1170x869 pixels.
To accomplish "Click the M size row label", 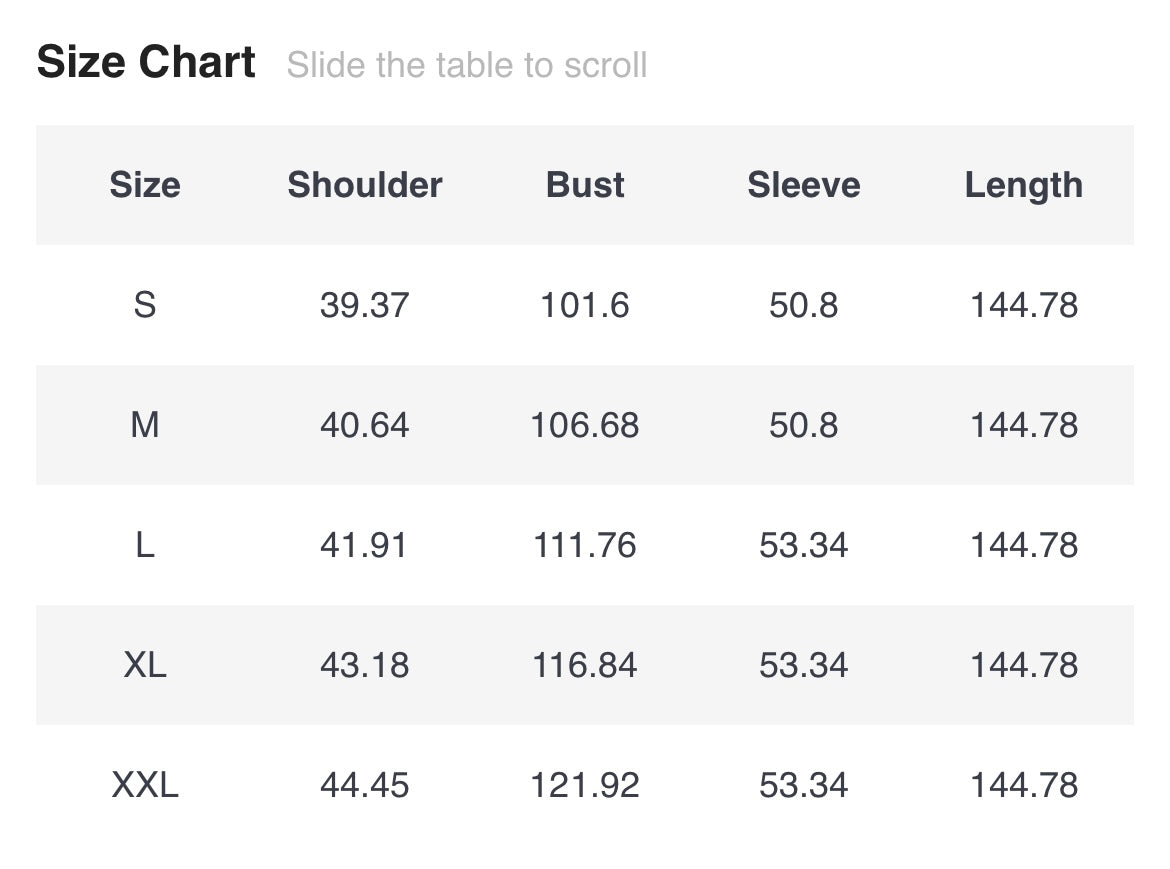I will (145, 425).
